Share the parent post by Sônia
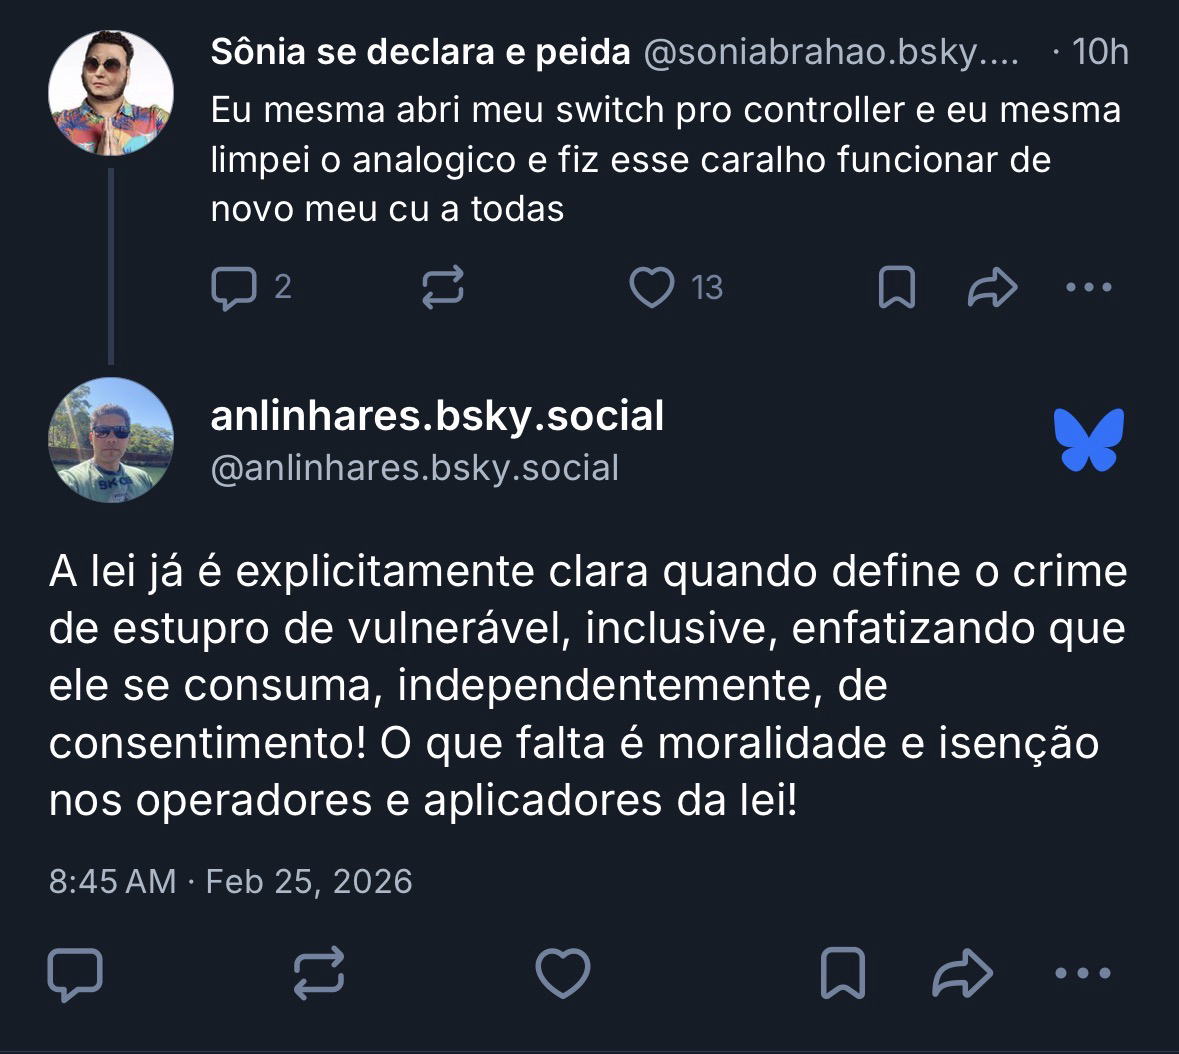 [992, 288]
